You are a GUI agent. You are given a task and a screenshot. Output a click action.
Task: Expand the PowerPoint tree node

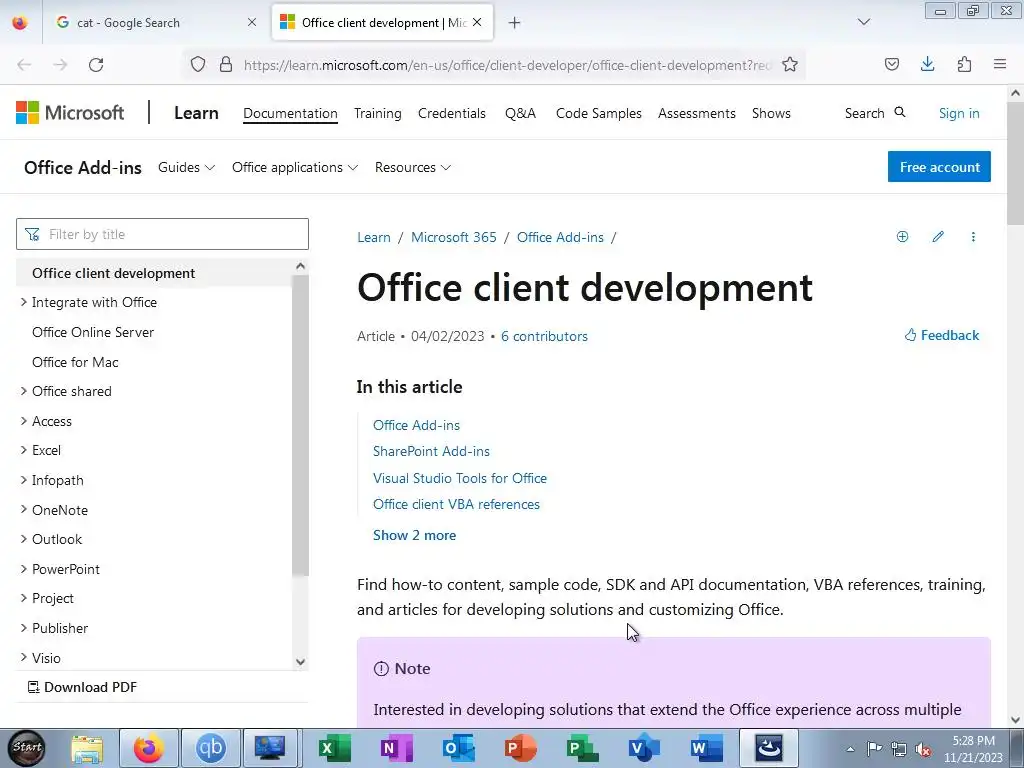pyautogui.click(x=24, y=569)
